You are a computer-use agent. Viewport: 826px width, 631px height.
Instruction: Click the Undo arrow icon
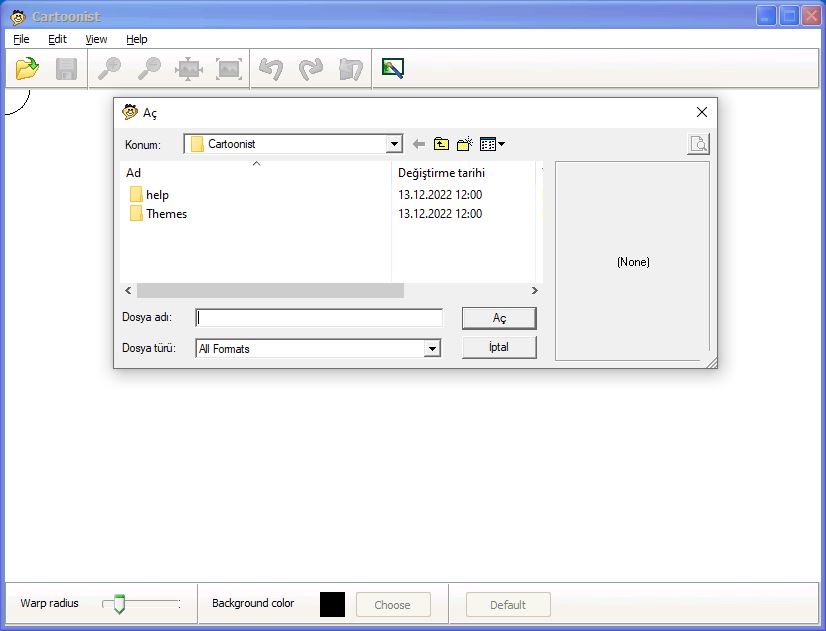pos(271,68)
